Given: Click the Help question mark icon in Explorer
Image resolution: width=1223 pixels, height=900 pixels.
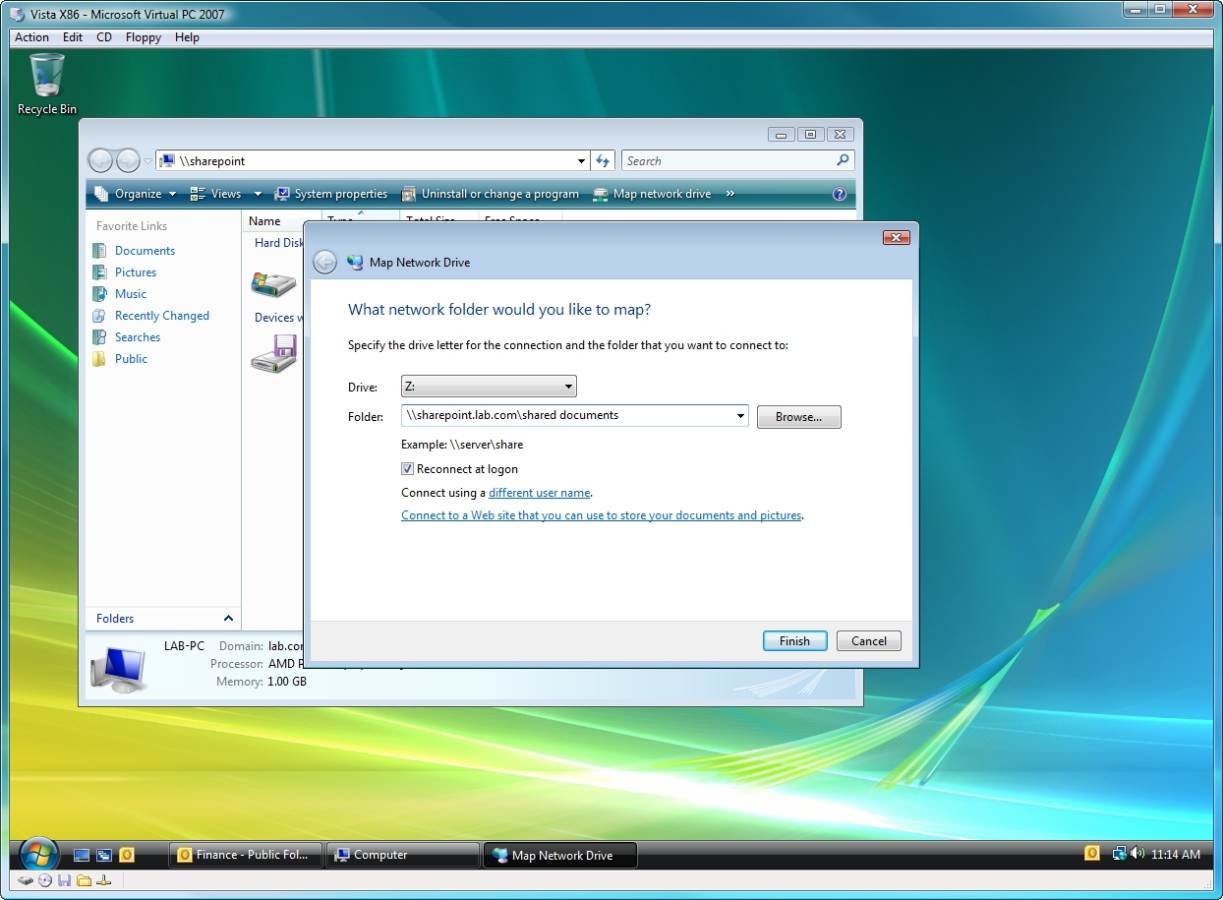Looking at the screenshot, I should [839, 195].
